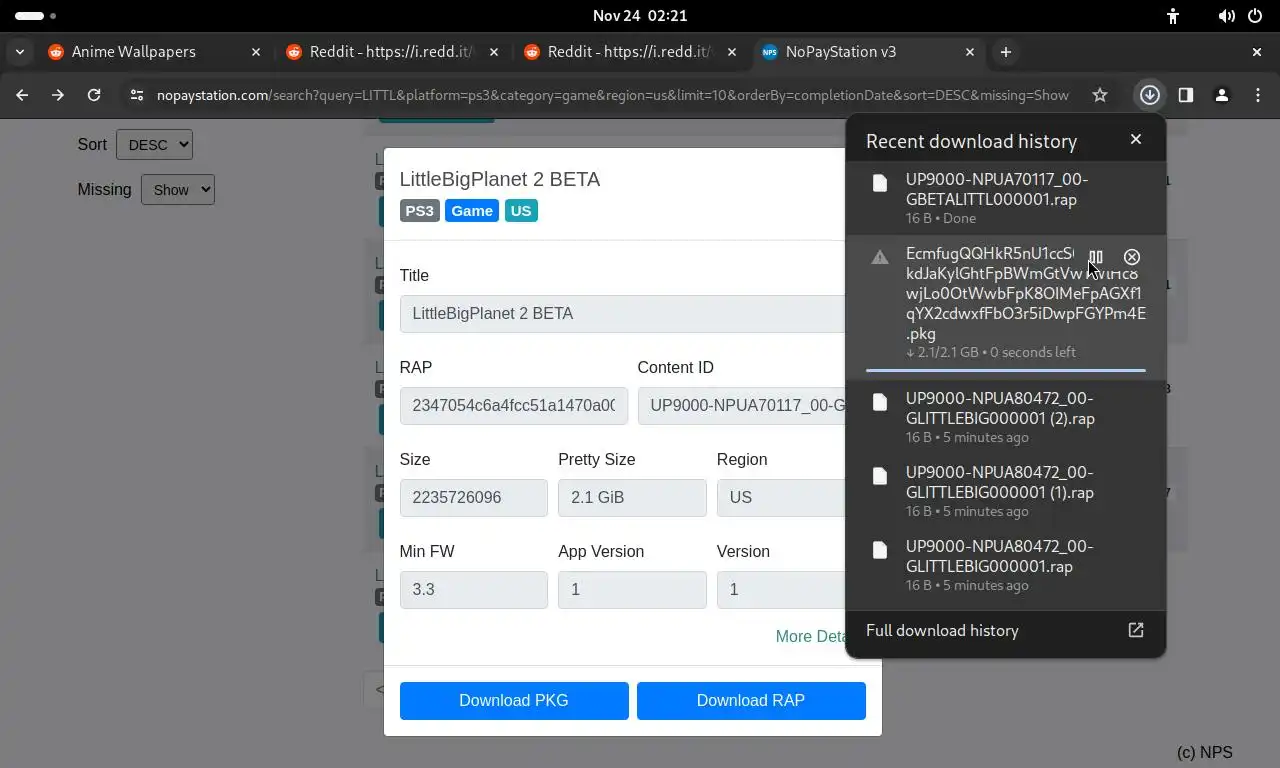1280x768 pixels.
Task: View site information icon in address bar
Action: [x=137, y=95]
